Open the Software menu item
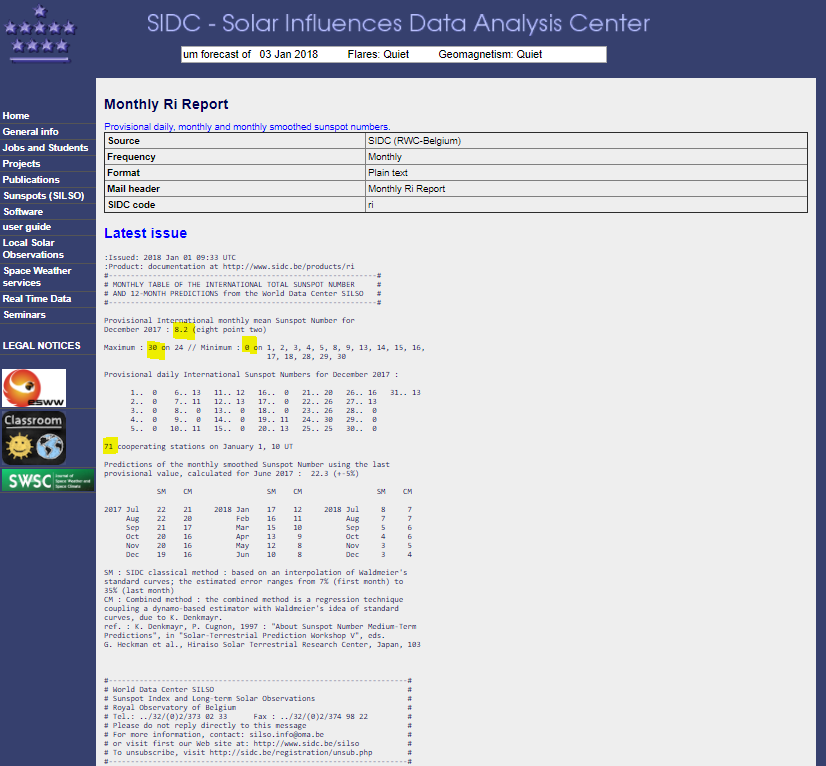The image size is (826, 766). click(23, 212)
